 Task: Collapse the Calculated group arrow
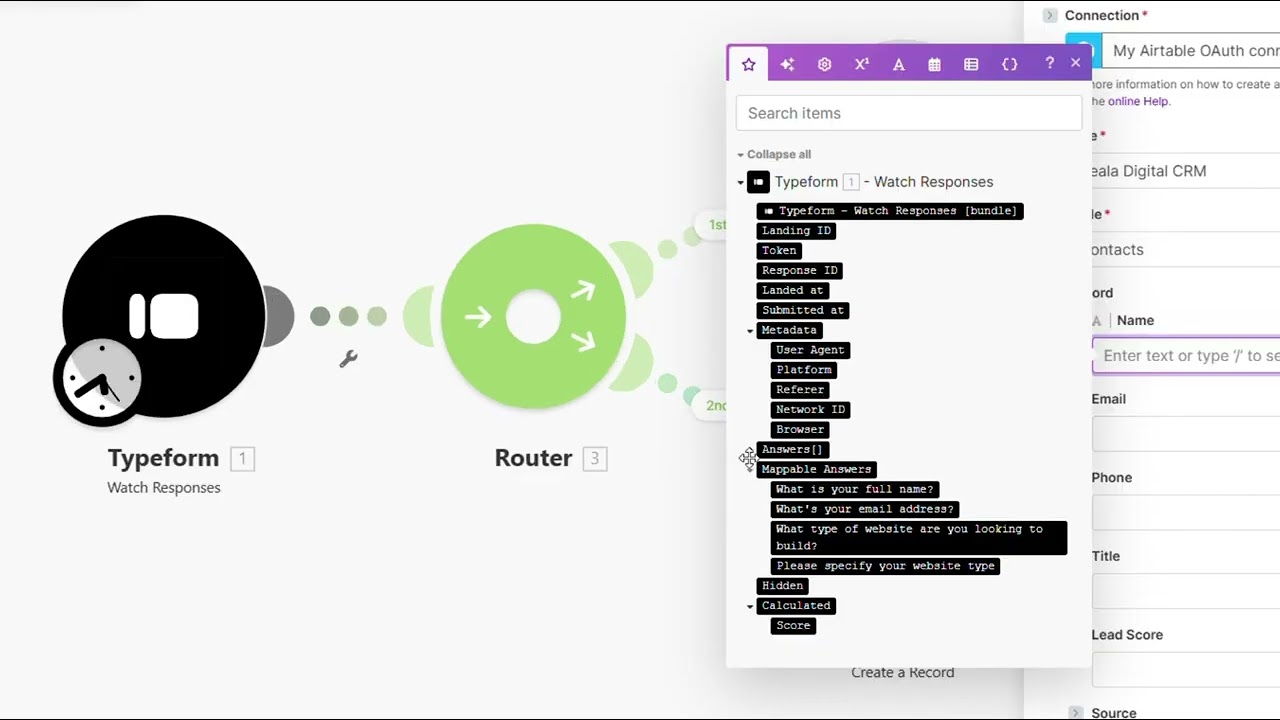(750, 607)
